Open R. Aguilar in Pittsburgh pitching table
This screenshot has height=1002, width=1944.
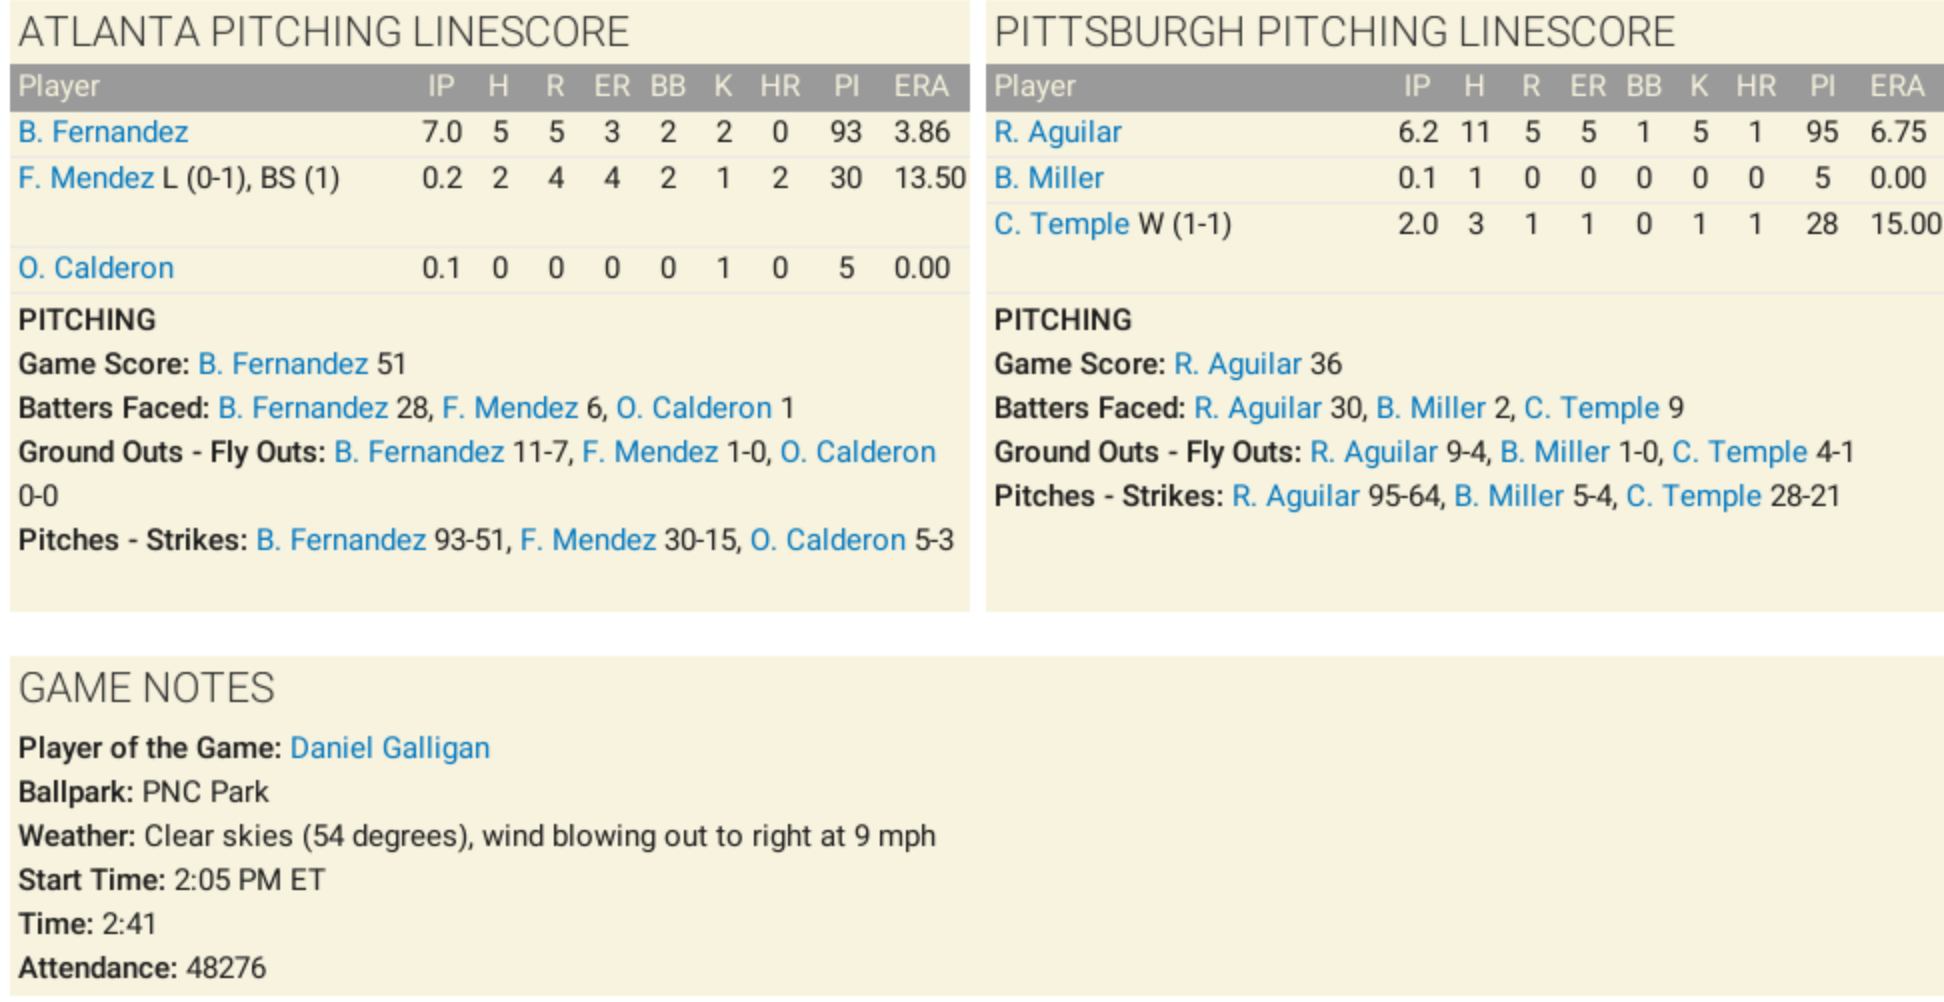click(x=1057, y=132)
